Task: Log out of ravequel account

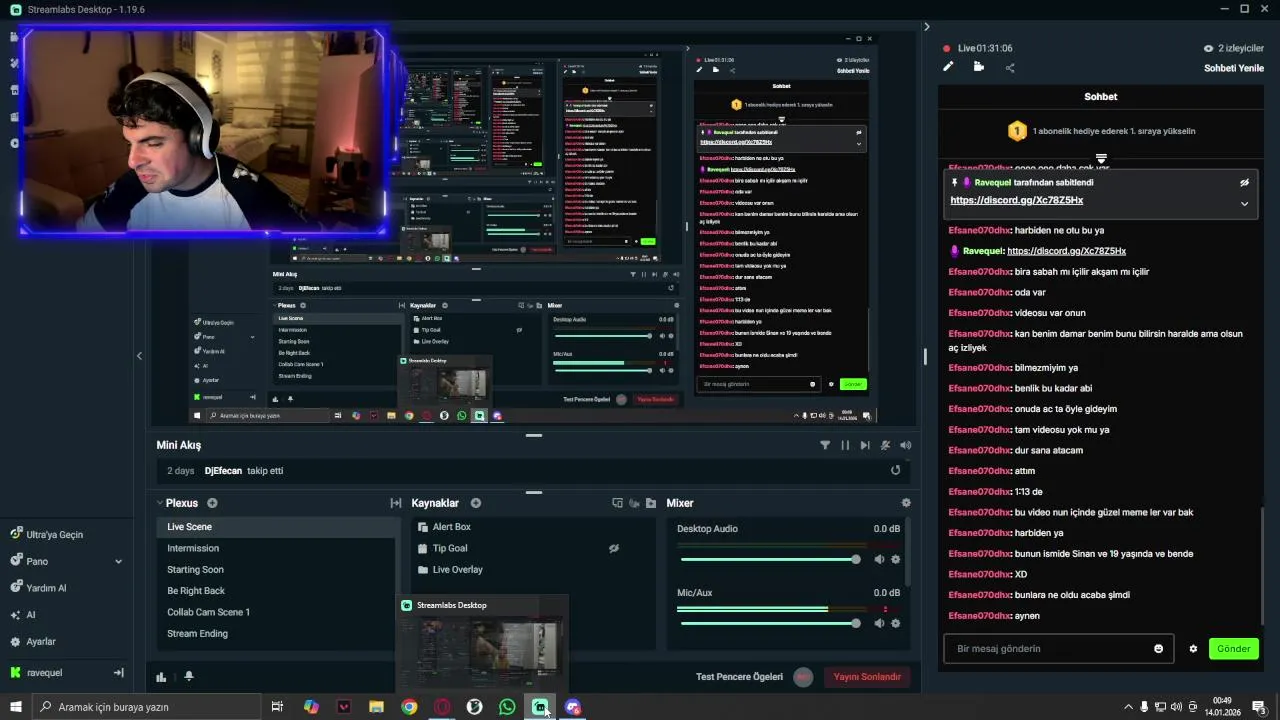Action: [118, 673]
